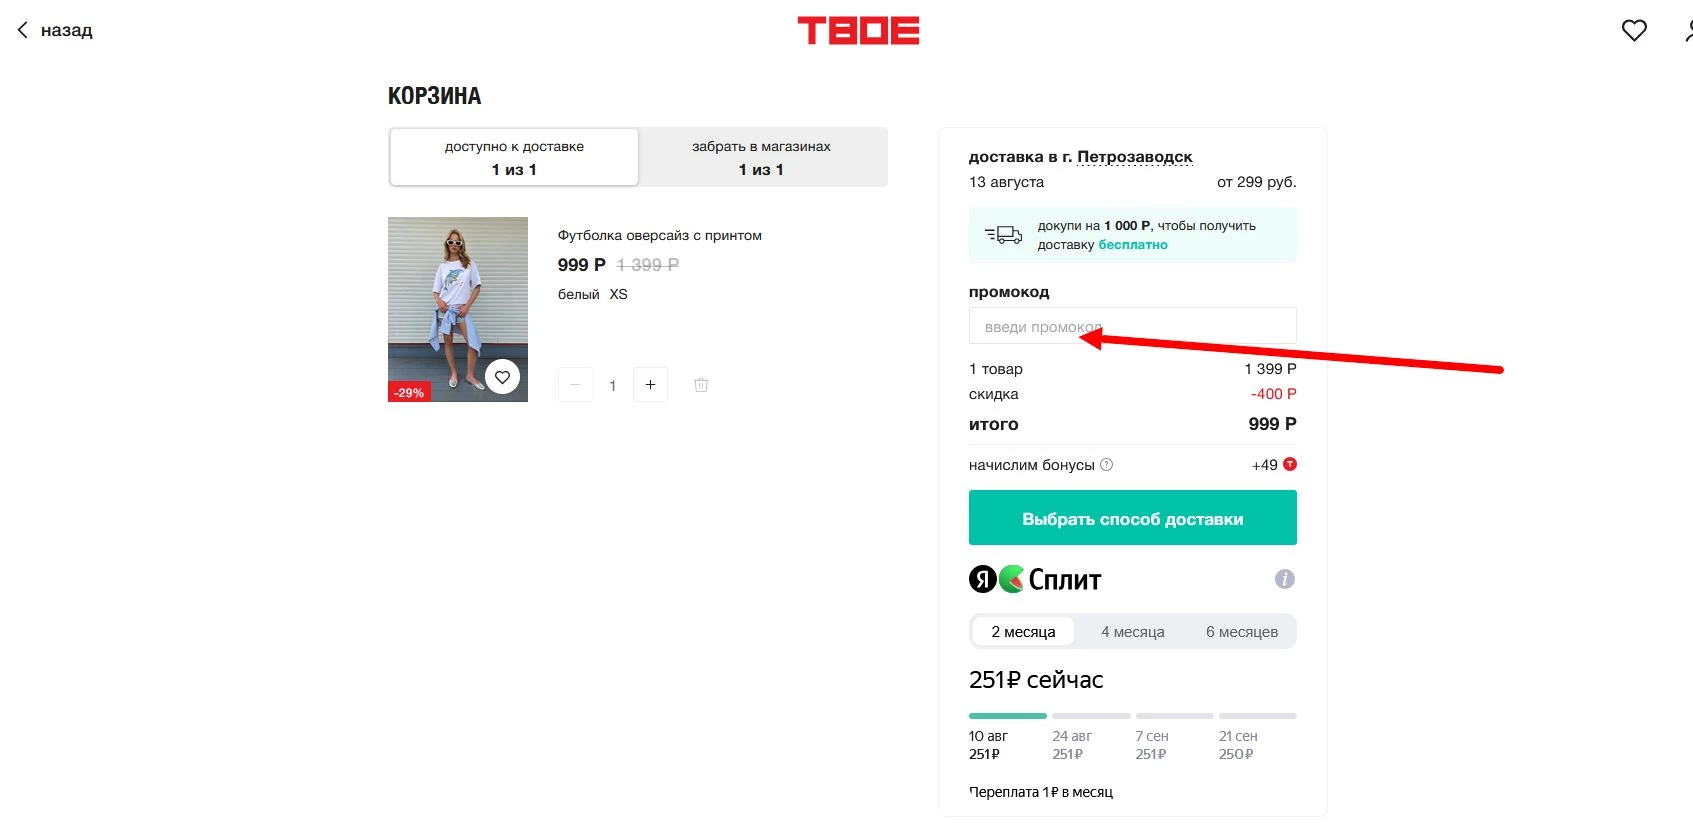Select the 4 месяца payment option
The width and height of the screenshot is (1693, 829).
tap(1133, 631)
